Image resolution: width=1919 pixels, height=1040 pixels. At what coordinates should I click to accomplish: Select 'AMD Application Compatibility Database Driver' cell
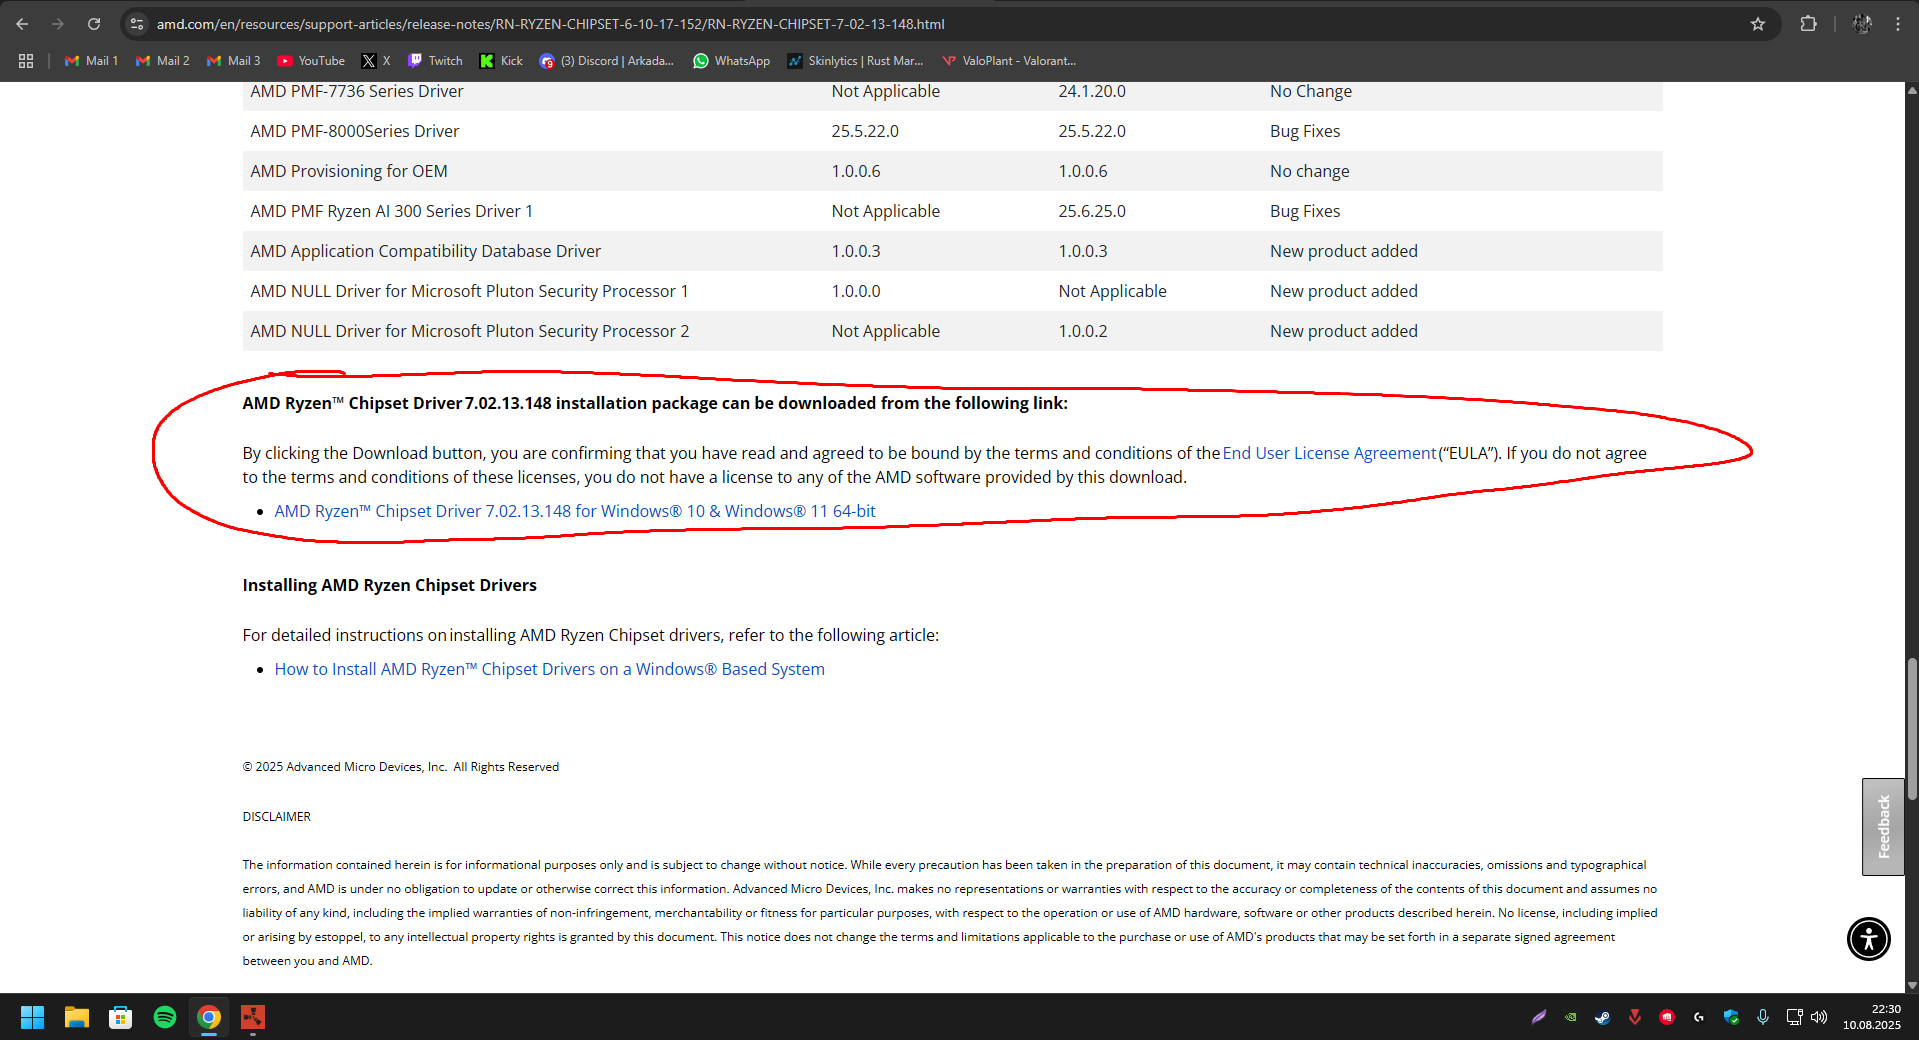[426, 251]
